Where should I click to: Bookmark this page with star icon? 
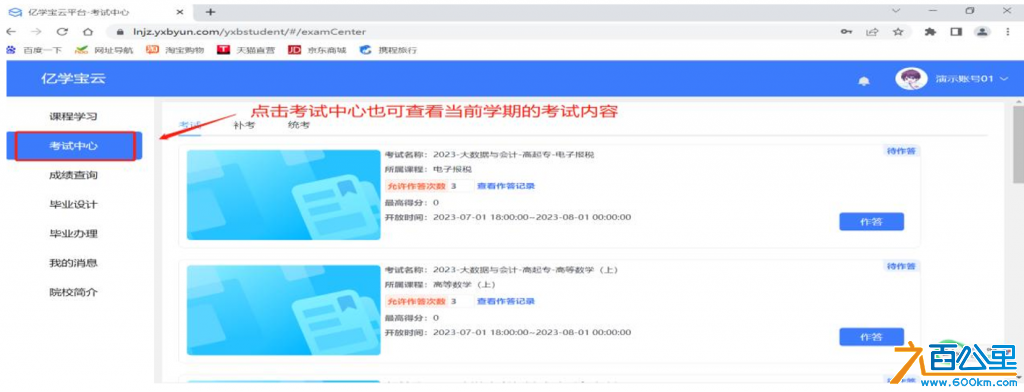tap(898, 31)
